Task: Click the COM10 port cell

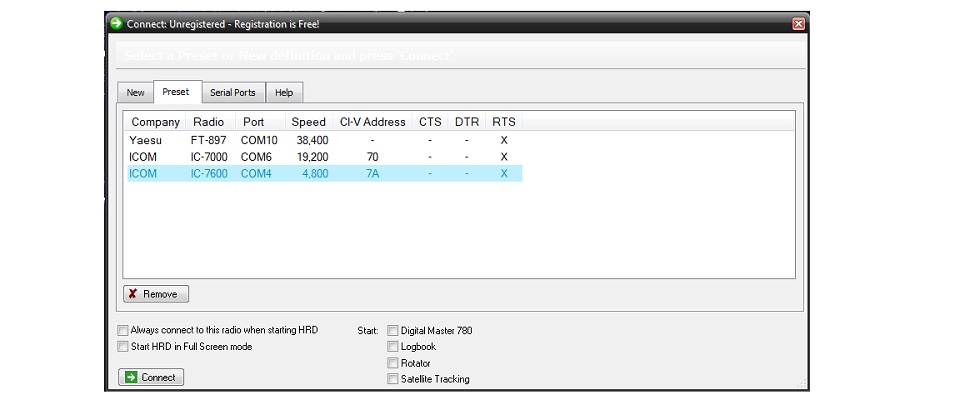Action: [259, 140]
